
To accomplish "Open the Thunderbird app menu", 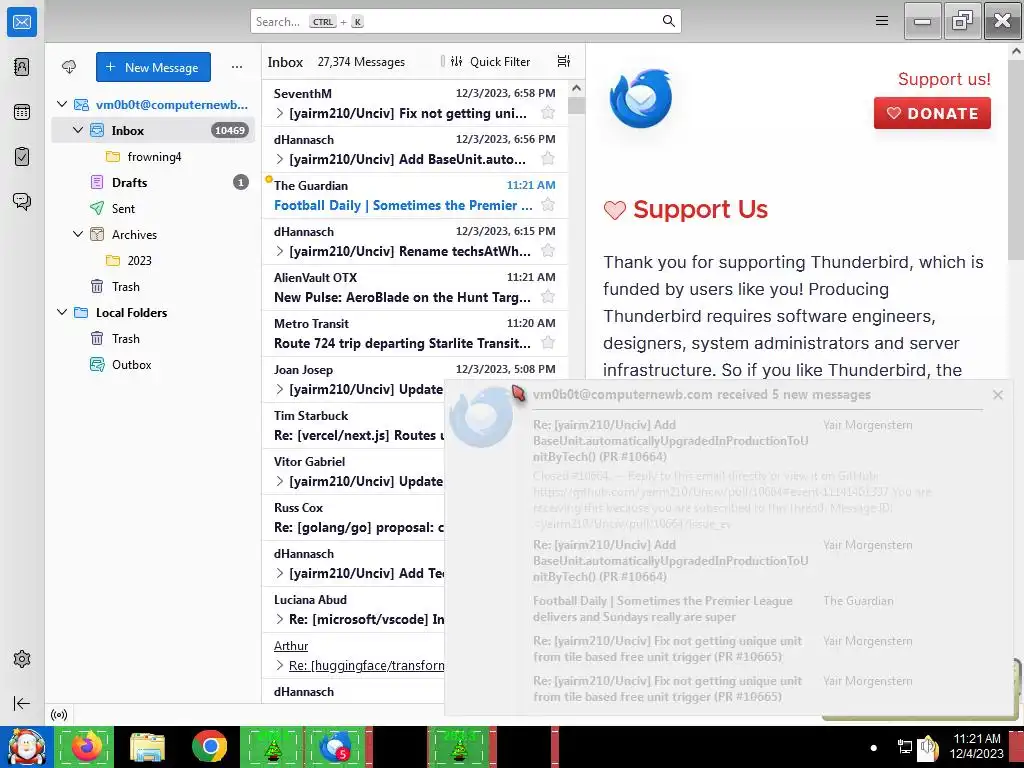I will [x=882, y=21].
